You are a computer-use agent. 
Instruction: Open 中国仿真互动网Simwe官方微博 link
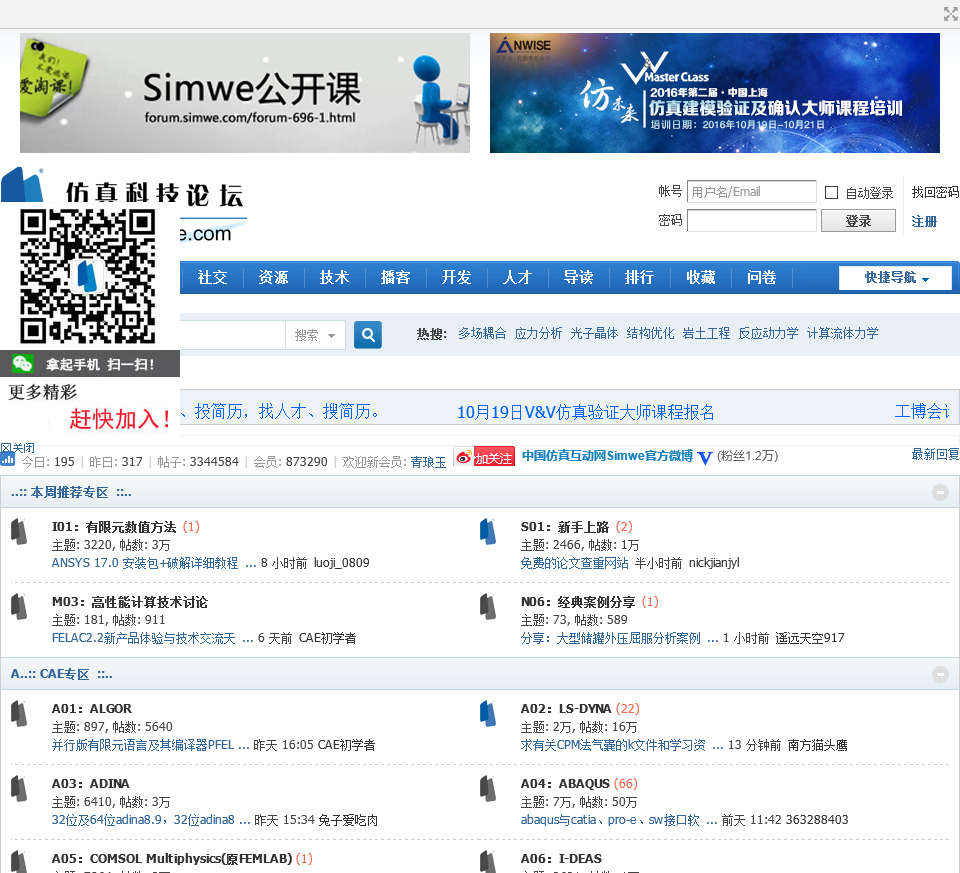pos(607,456)
